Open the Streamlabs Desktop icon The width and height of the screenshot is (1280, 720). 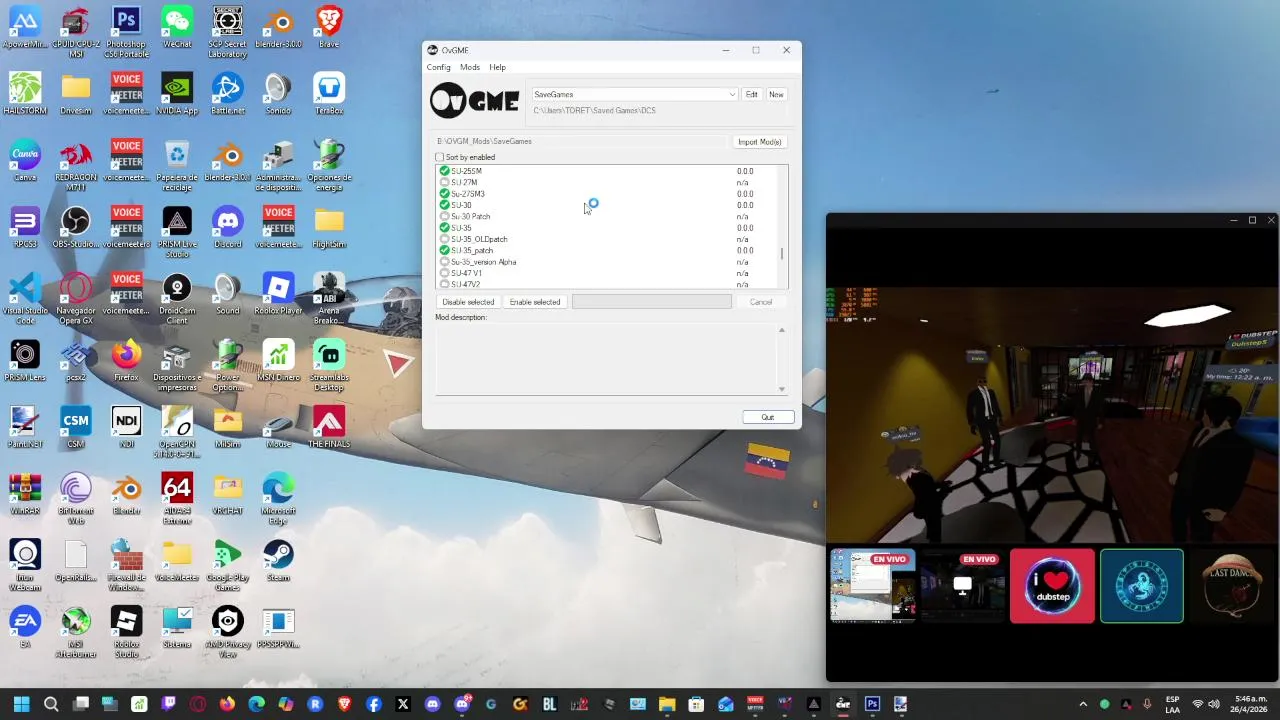click(329, 366)
